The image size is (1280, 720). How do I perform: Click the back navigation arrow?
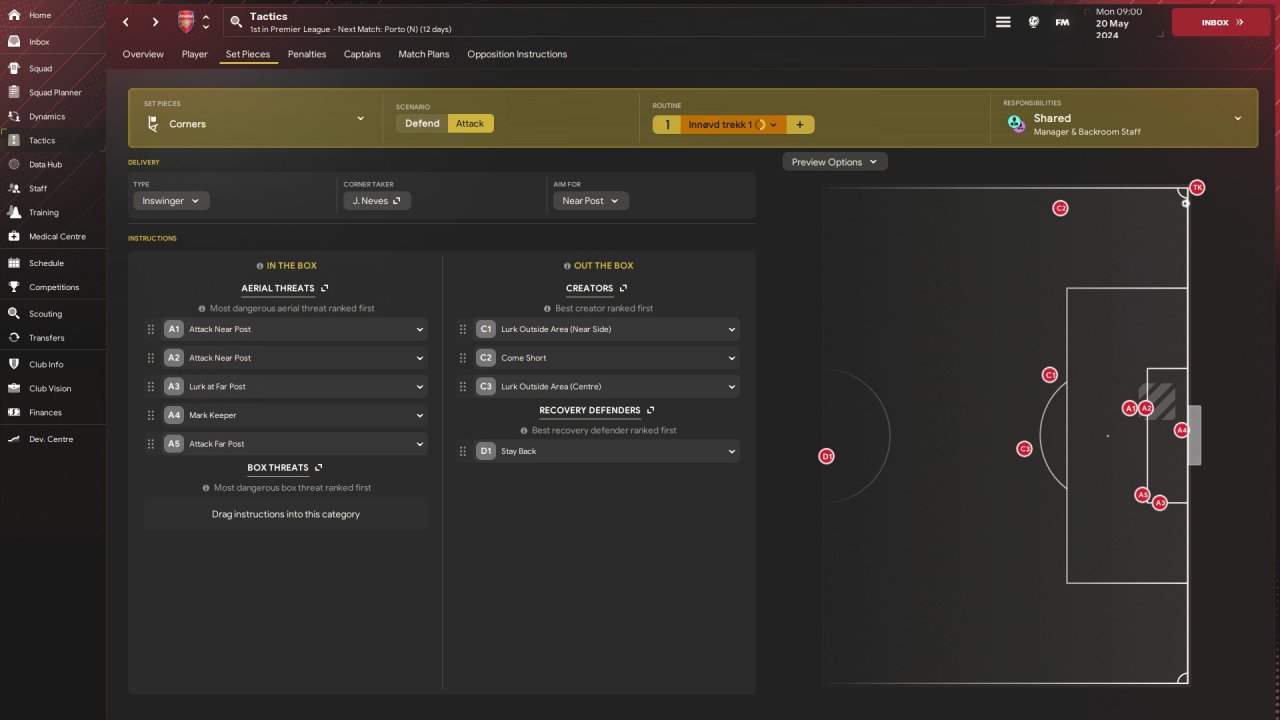[x=125, y=22]
